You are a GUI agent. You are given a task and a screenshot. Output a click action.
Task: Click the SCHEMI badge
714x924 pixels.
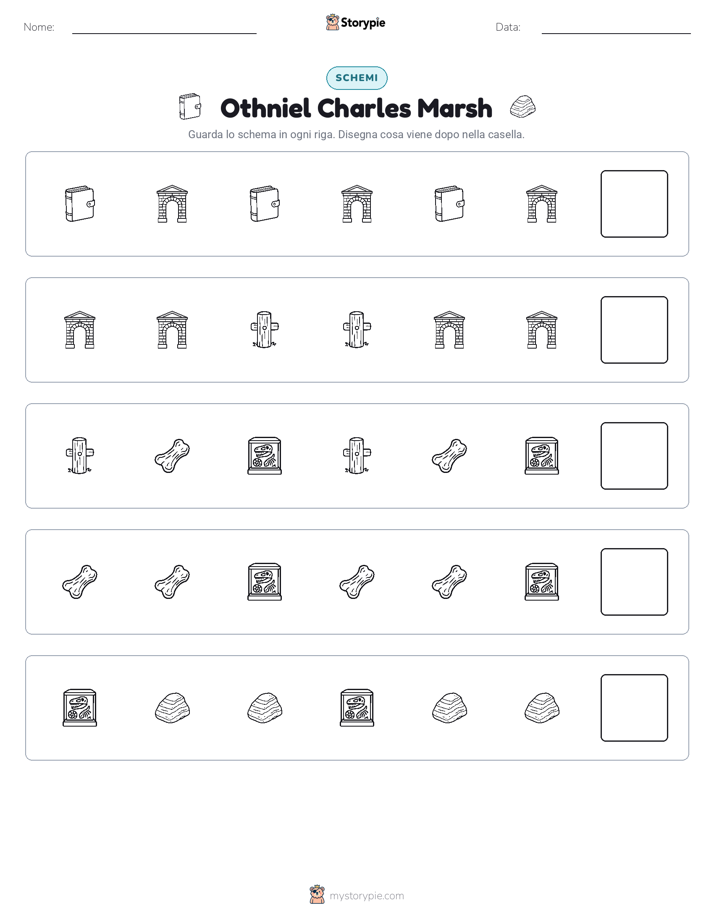[356, 78]
